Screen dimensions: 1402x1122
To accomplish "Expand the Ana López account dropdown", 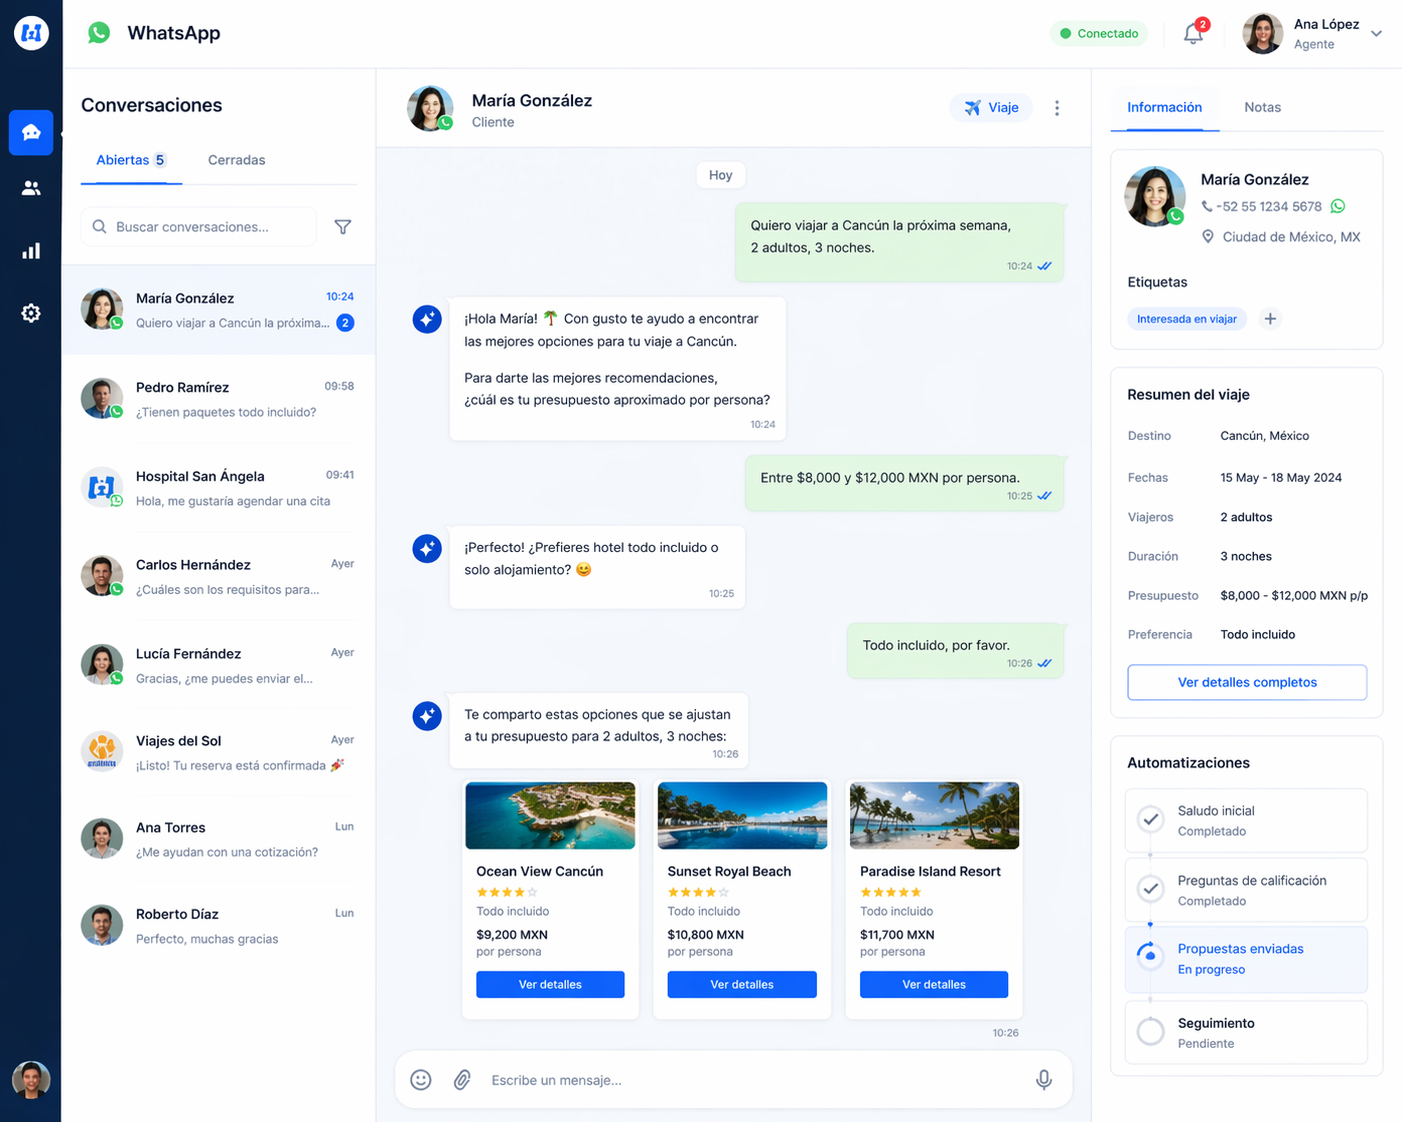I will tap(1376, 34).
